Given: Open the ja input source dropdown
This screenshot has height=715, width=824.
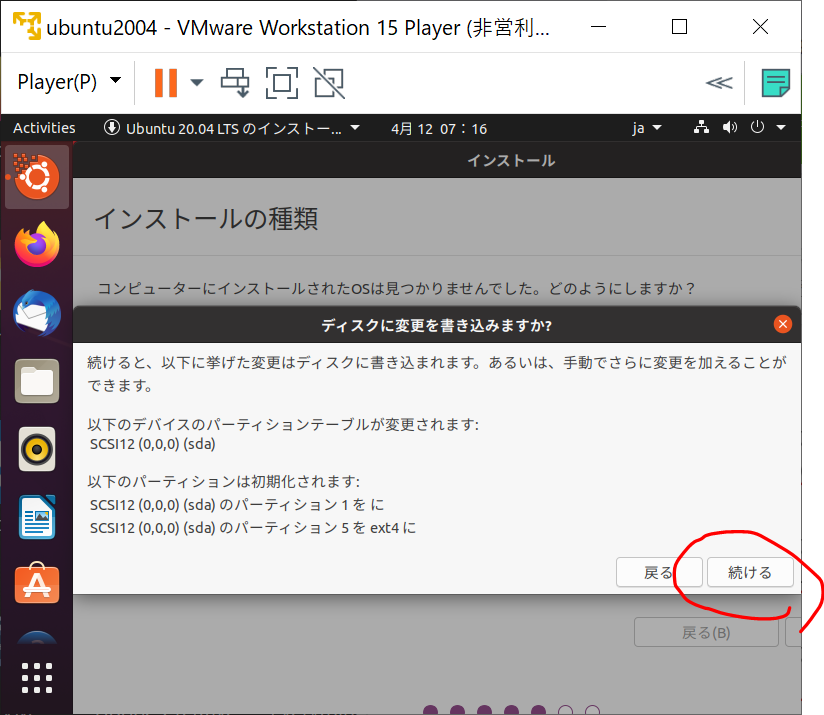Looking at the screenshot, I should click(646, 128).
